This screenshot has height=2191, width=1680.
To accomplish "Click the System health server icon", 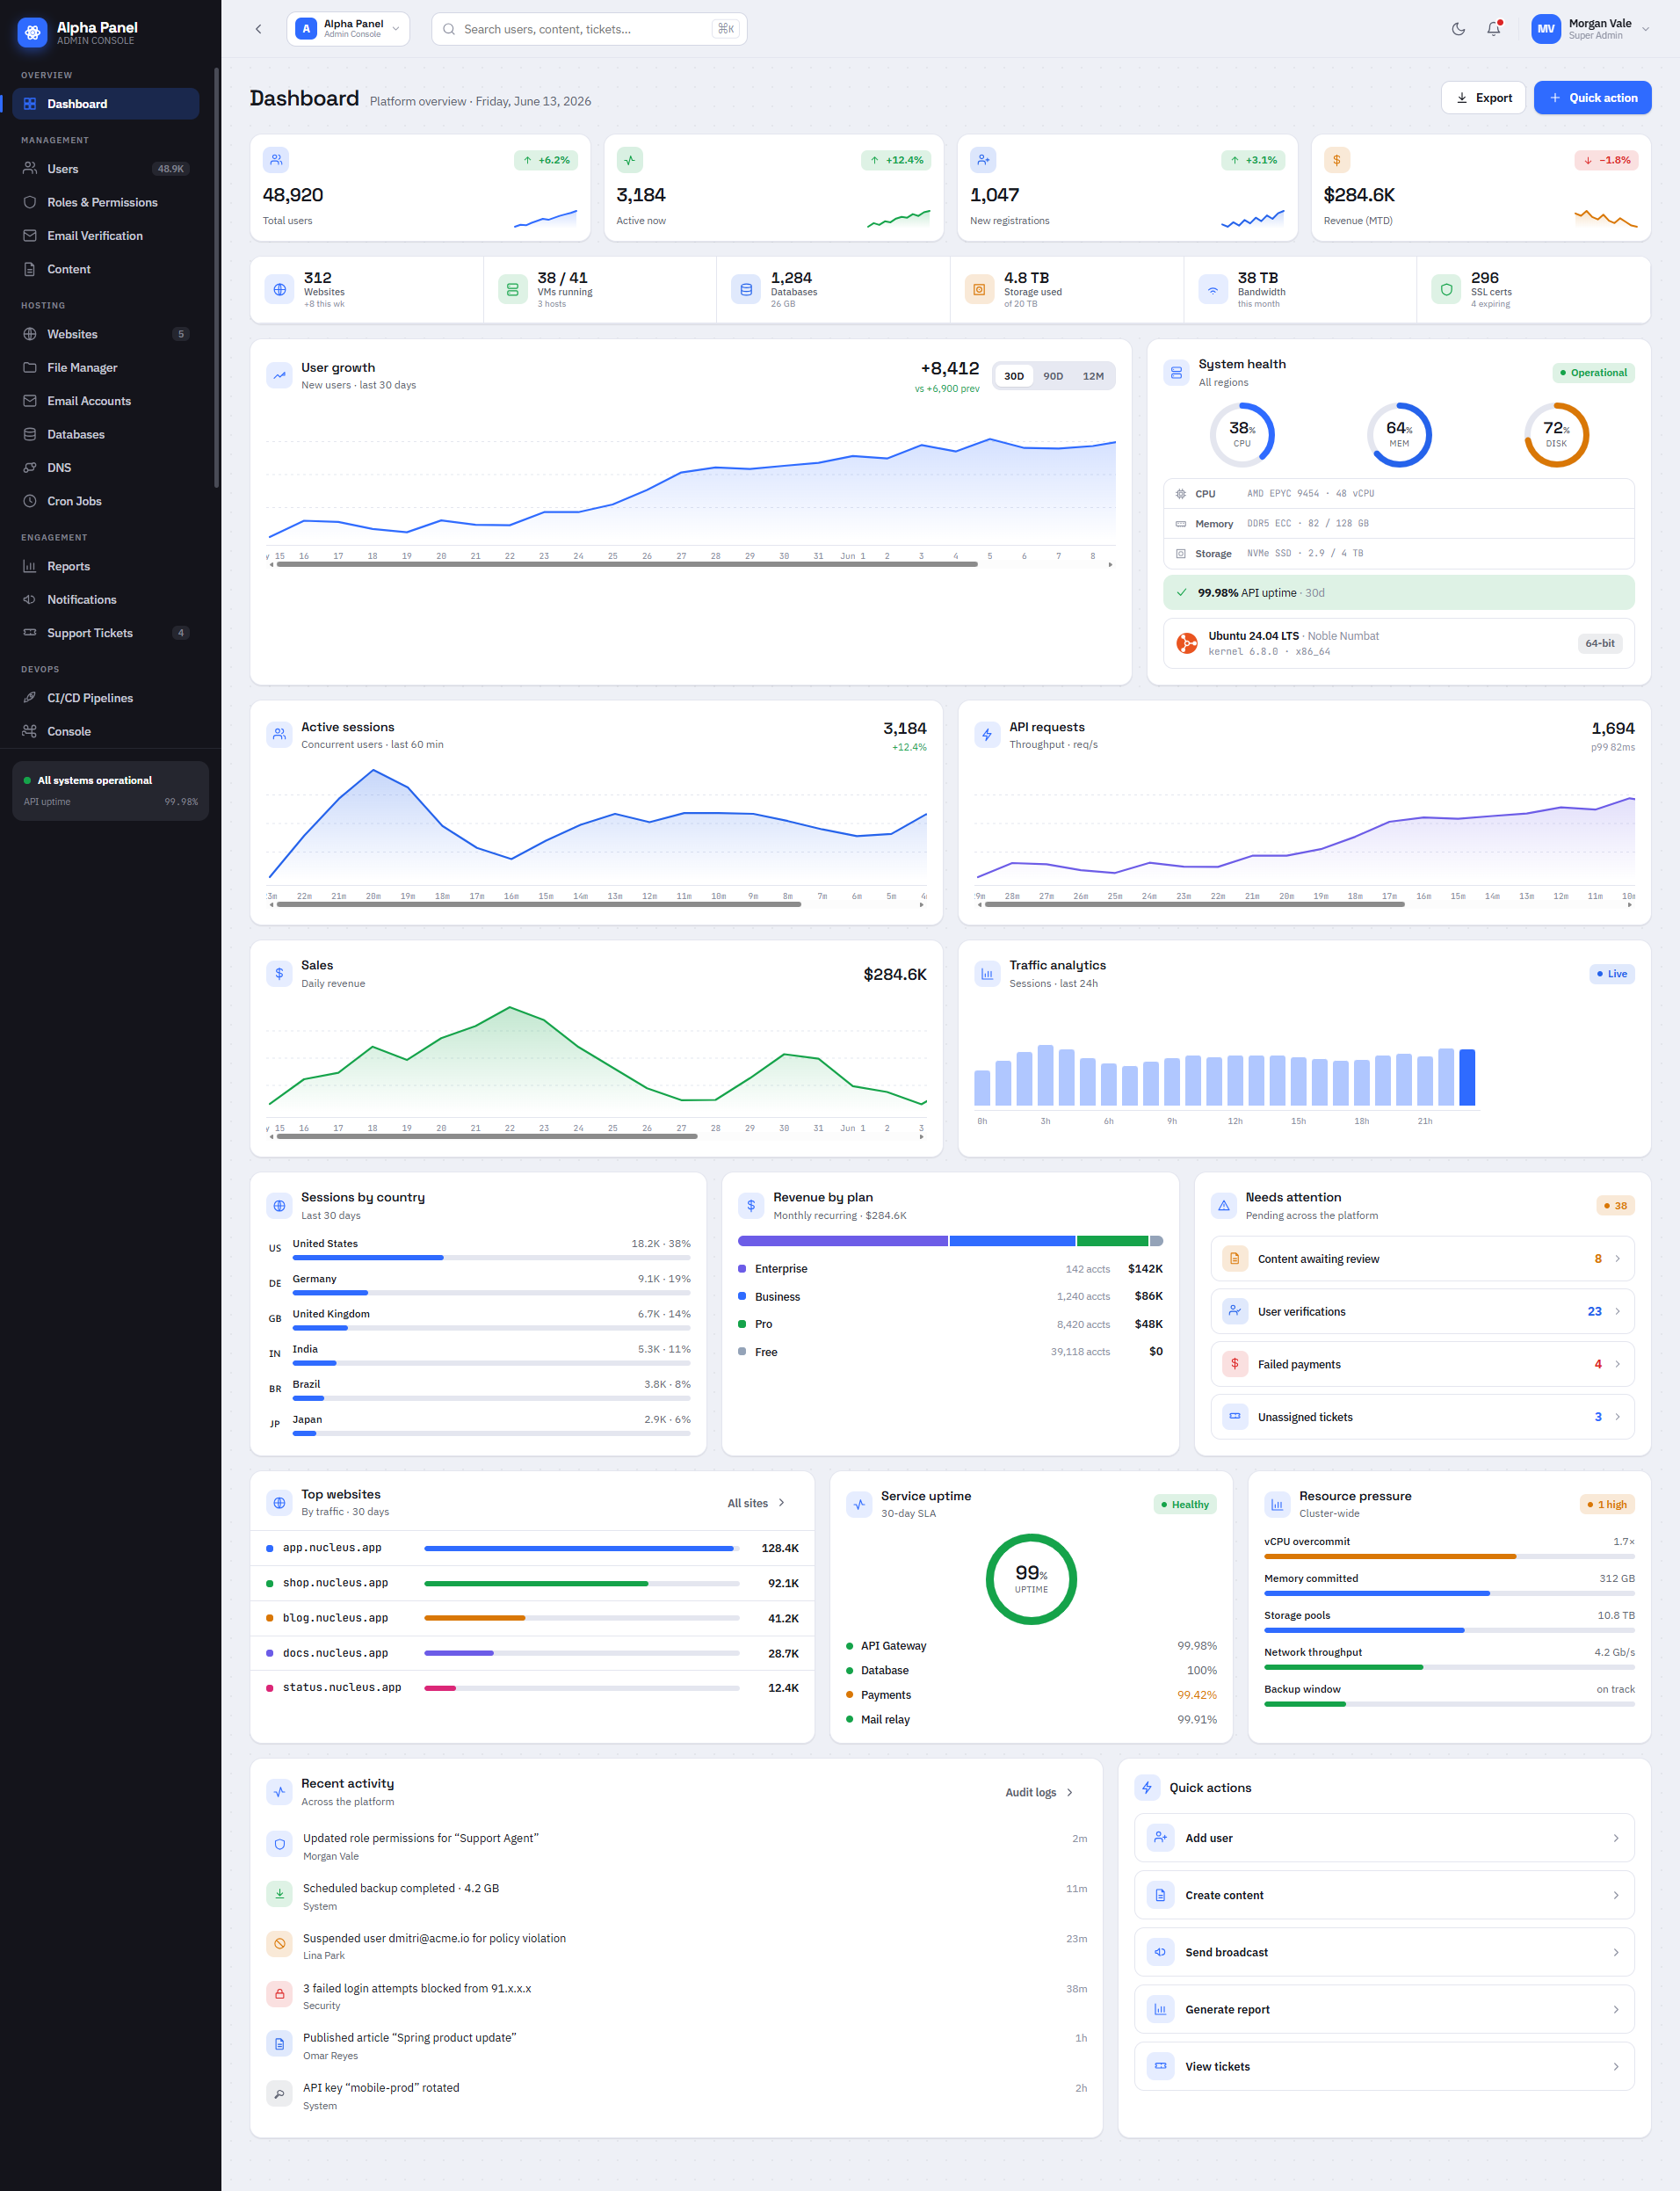I will point(1176,373).
